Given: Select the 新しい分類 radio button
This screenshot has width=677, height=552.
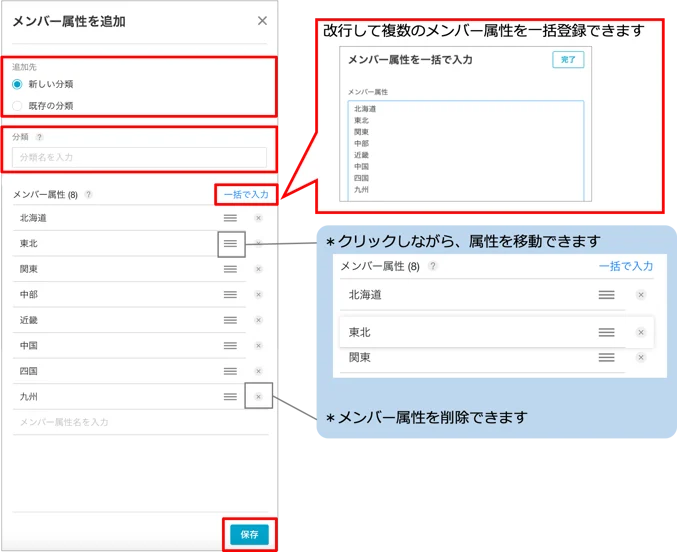Looking at the screenshot, I should pyautogui.click(x=17, y=84).
